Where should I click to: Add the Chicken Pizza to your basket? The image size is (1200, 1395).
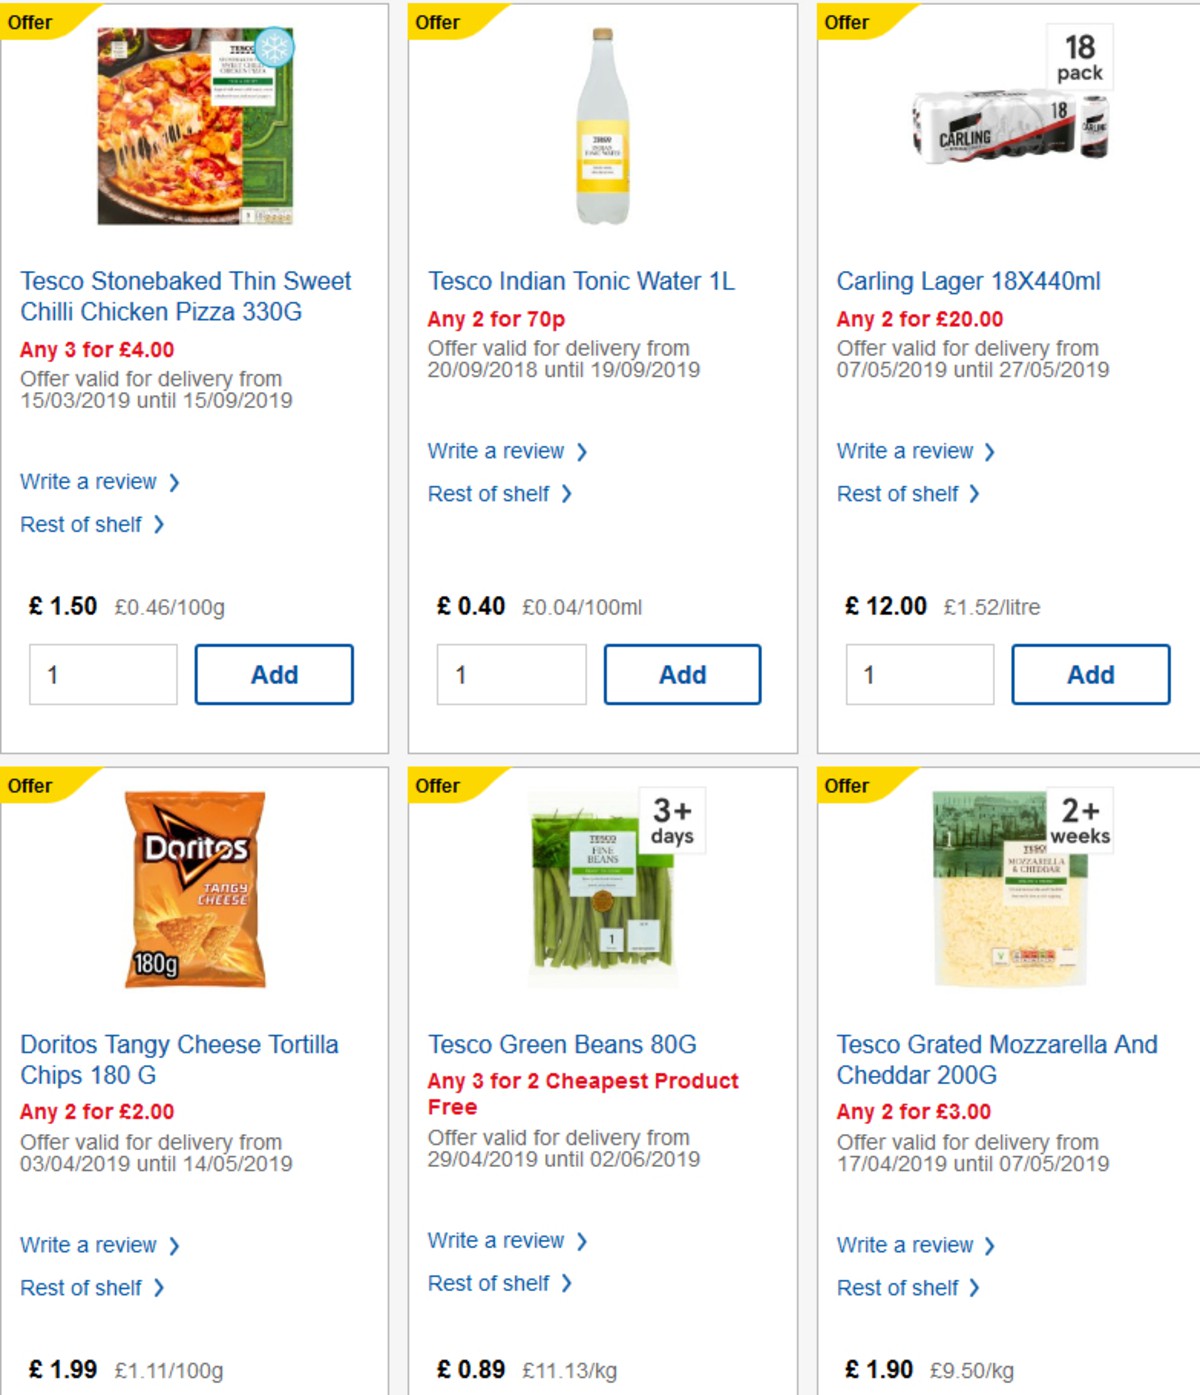[273, 674]
